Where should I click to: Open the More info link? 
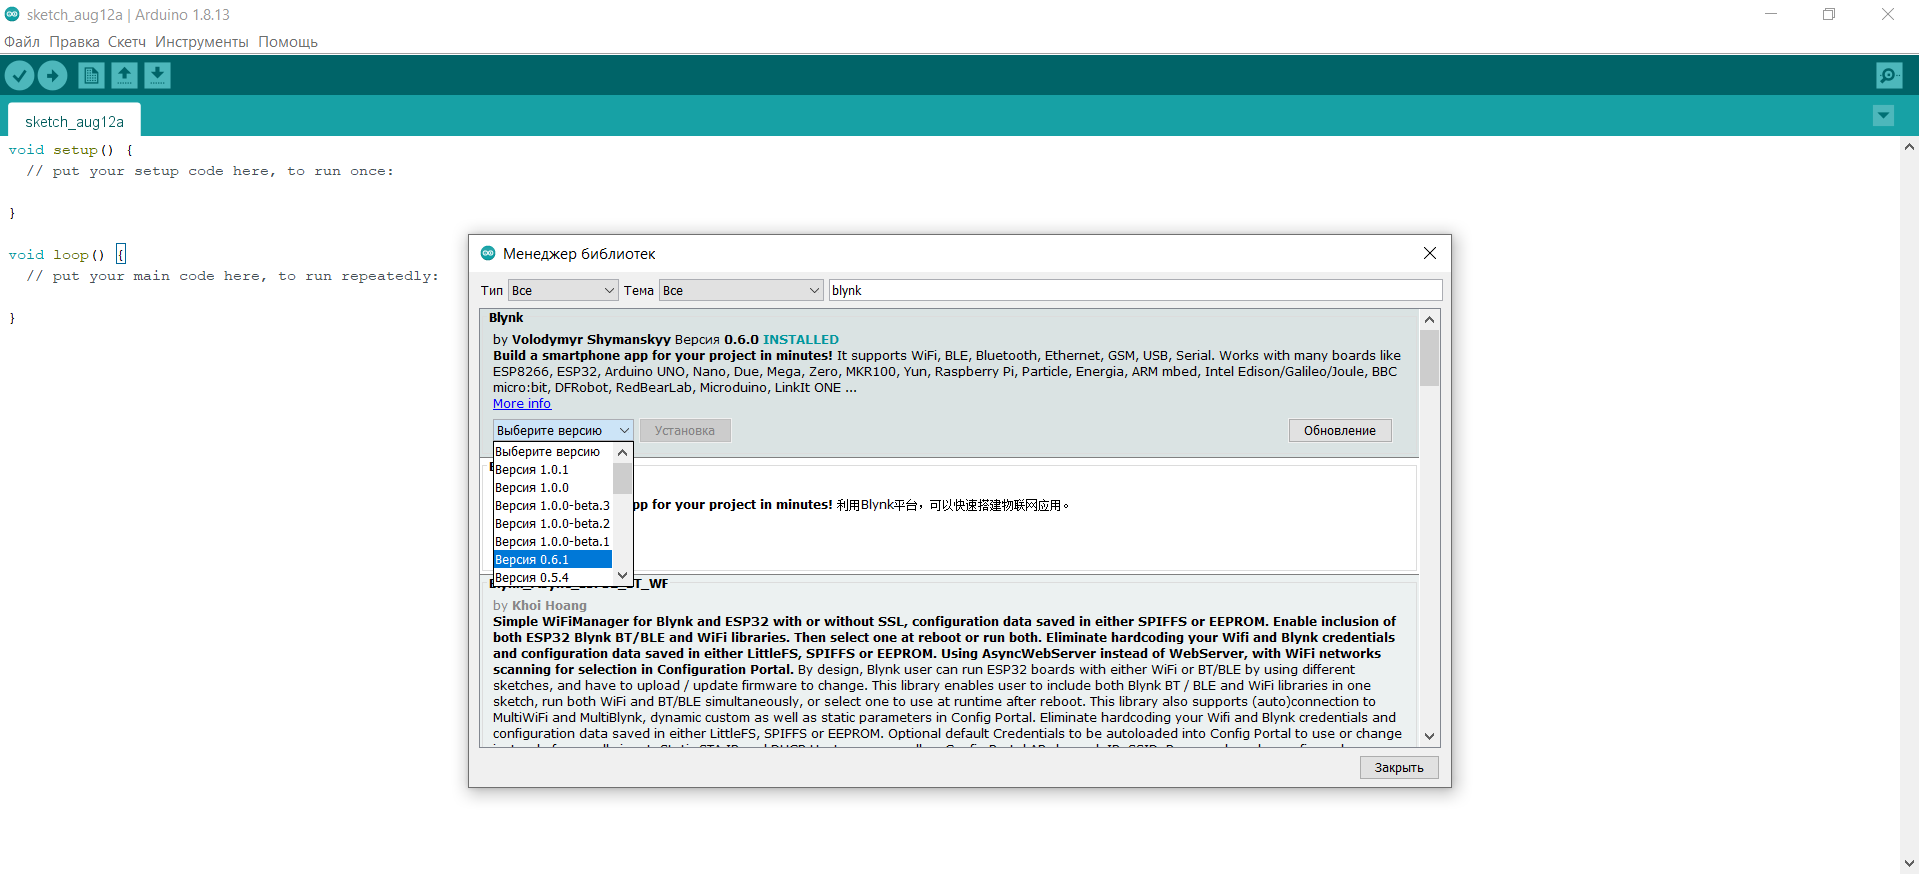point(522,404)
